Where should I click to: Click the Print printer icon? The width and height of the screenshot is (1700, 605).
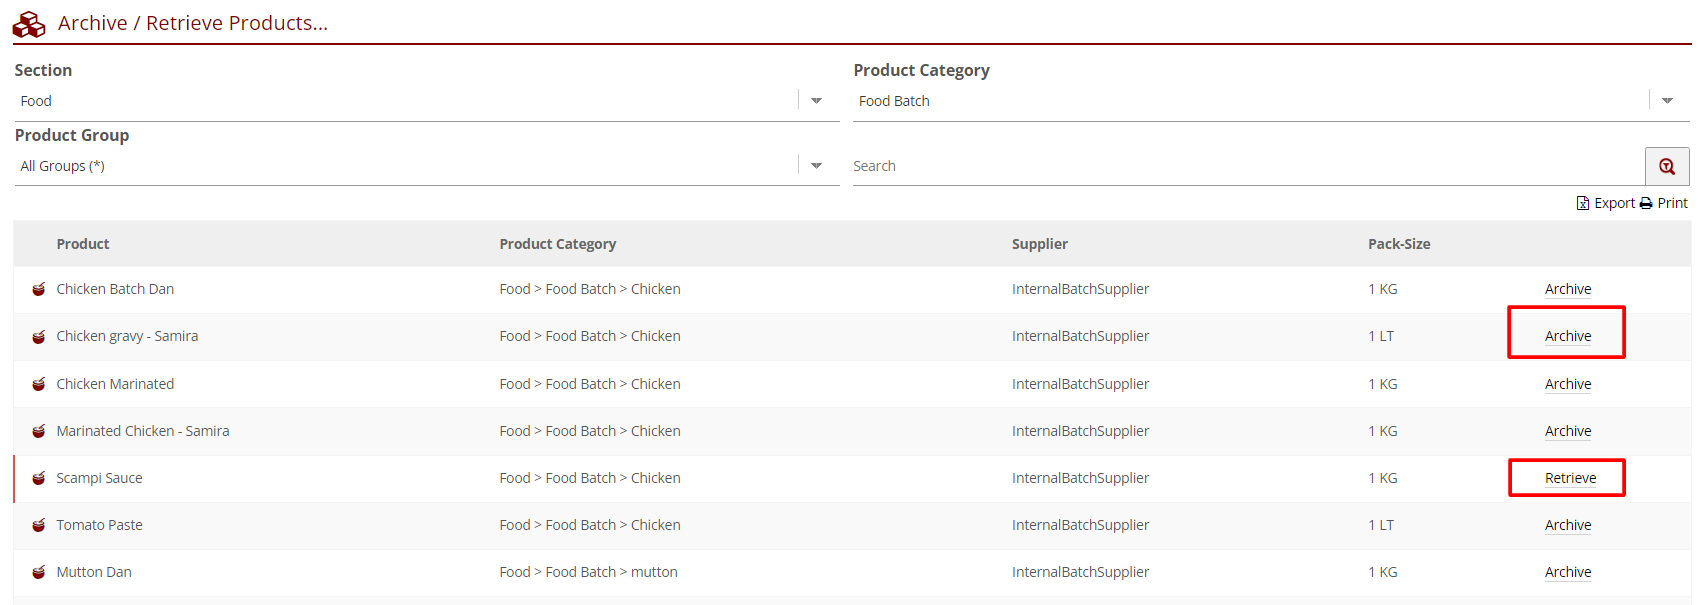(1645, 203)
